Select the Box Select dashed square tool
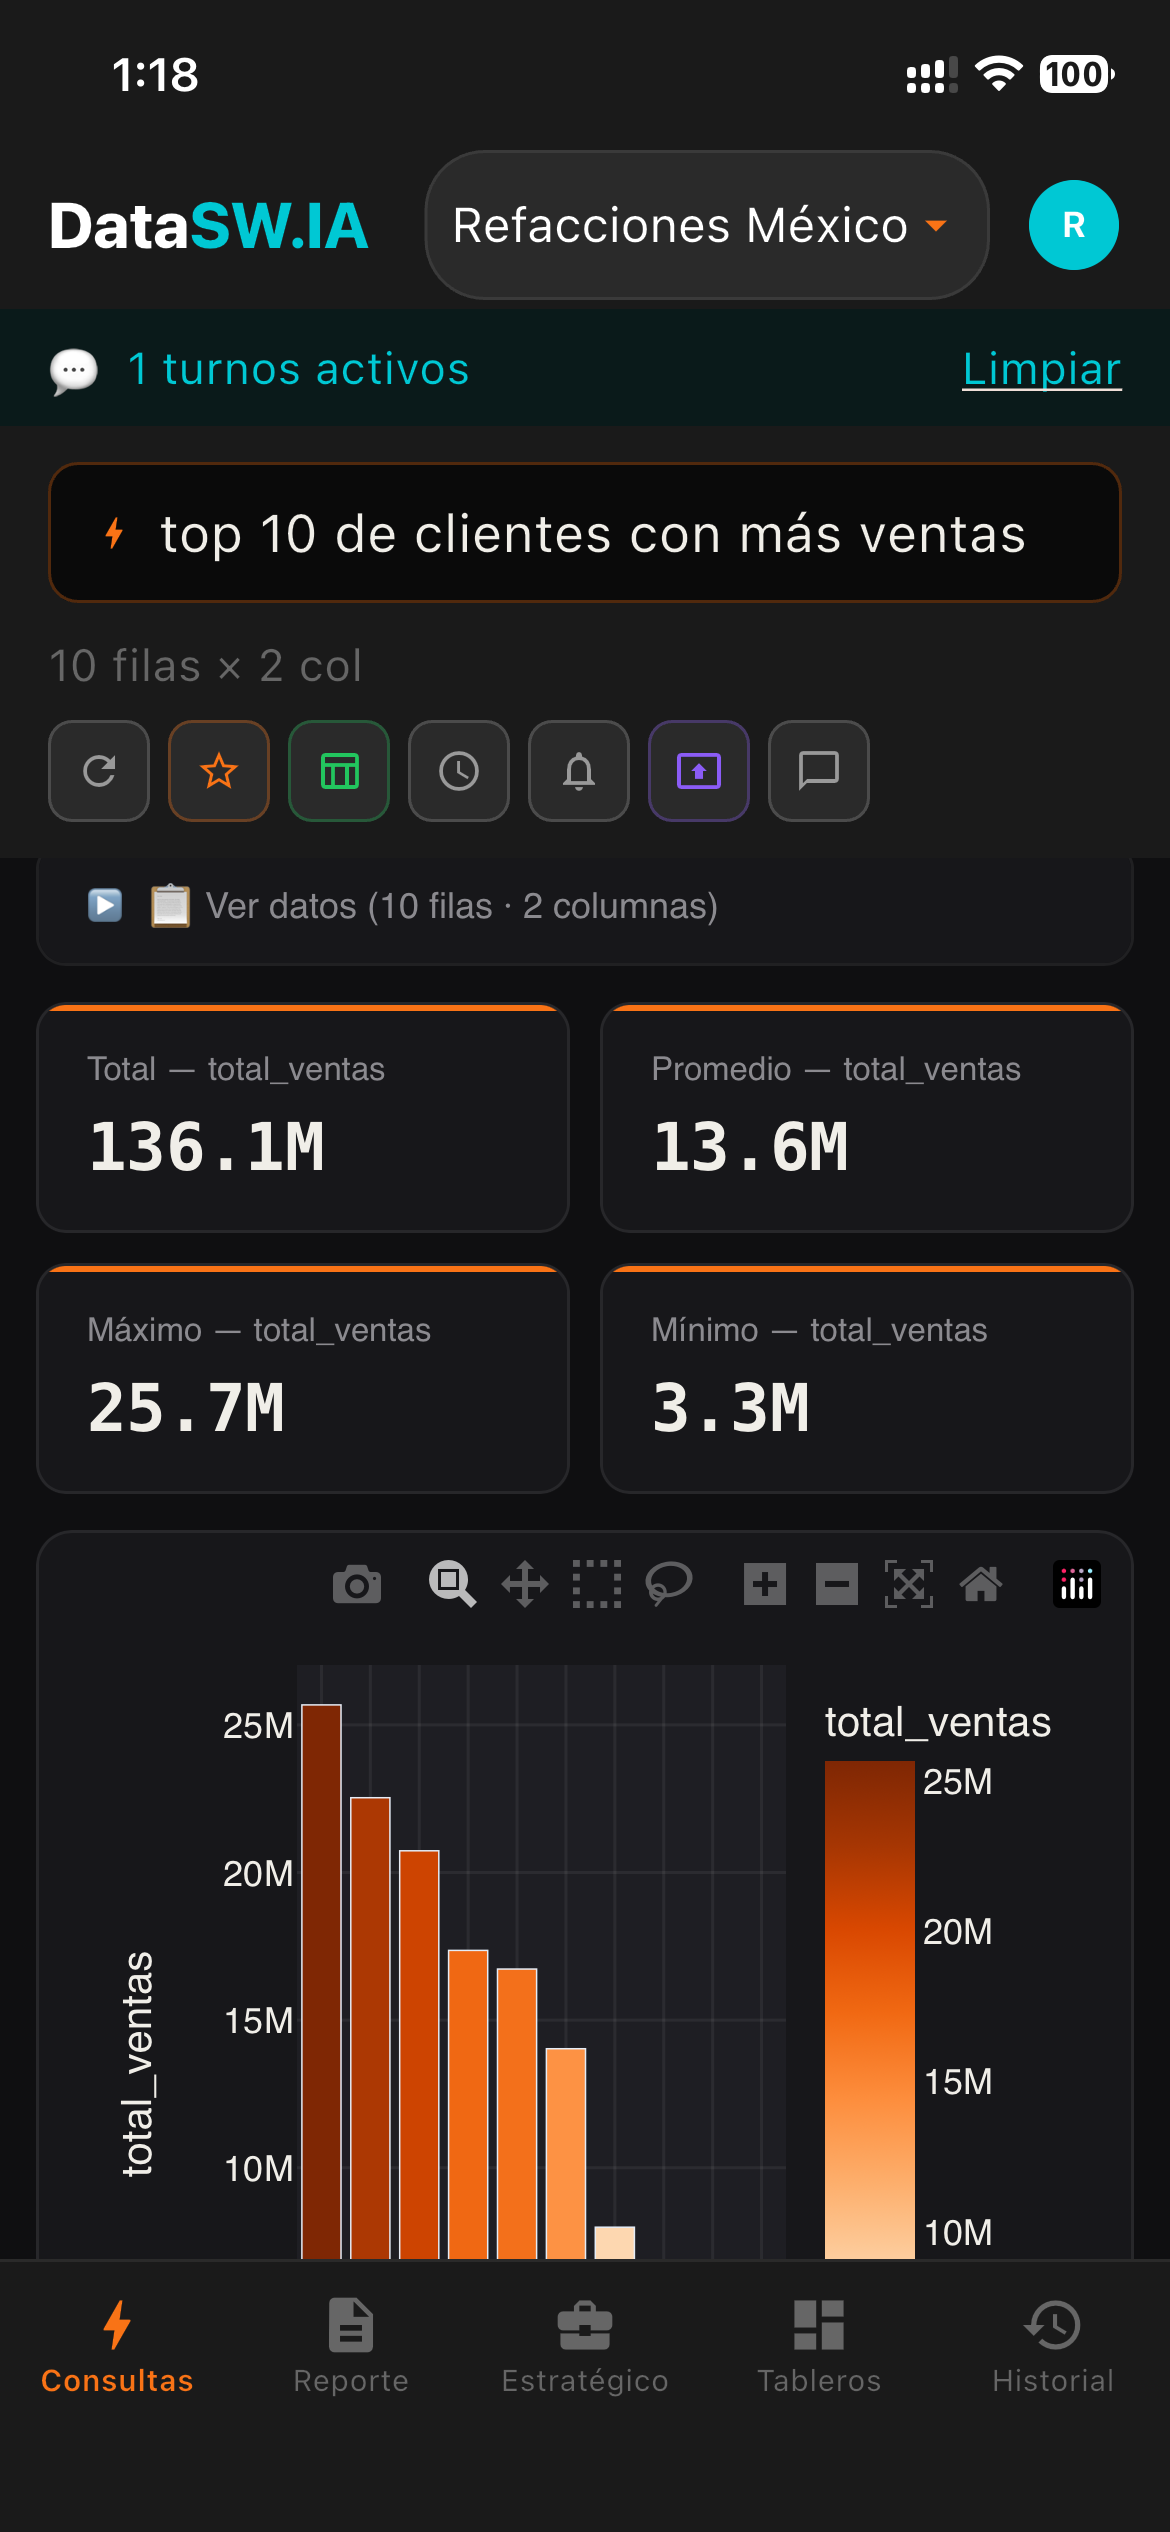Image resolution: width=1170 pixels, height=2532 pixels. coord(597,1584)
